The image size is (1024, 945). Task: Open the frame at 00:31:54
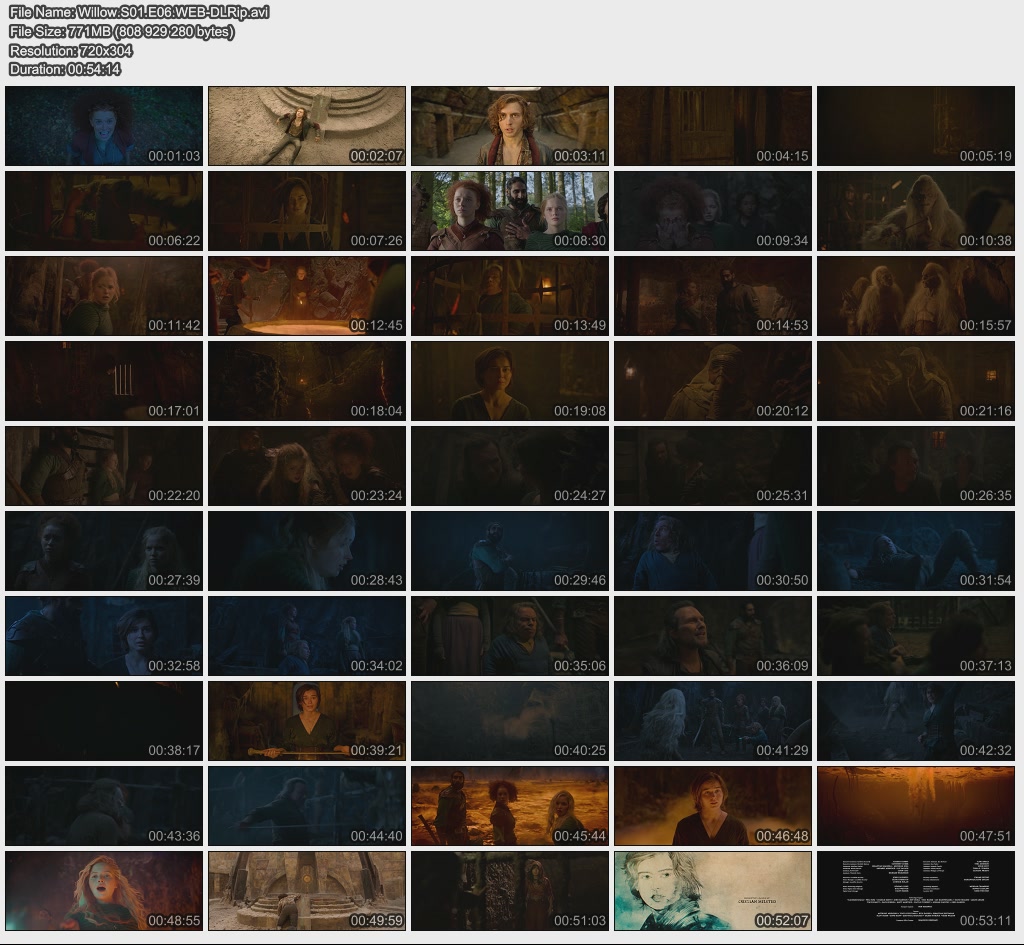pos(916,551)
